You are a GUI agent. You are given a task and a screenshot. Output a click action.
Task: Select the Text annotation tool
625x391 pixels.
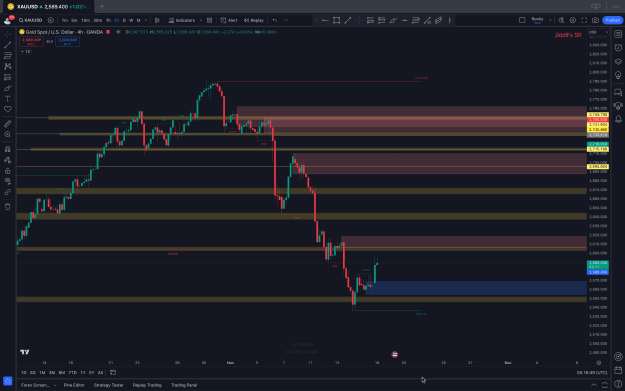coord(8,98)
